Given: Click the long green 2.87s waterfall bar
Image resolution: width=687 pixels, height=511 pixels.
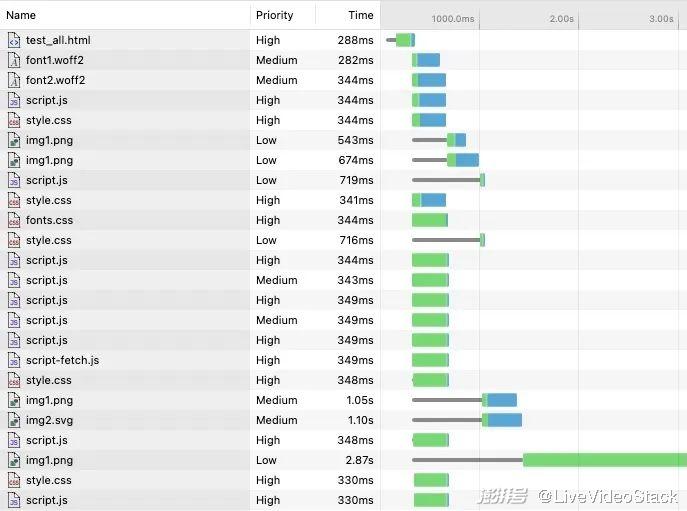Looking at the screenshot, I should [604, 460].
